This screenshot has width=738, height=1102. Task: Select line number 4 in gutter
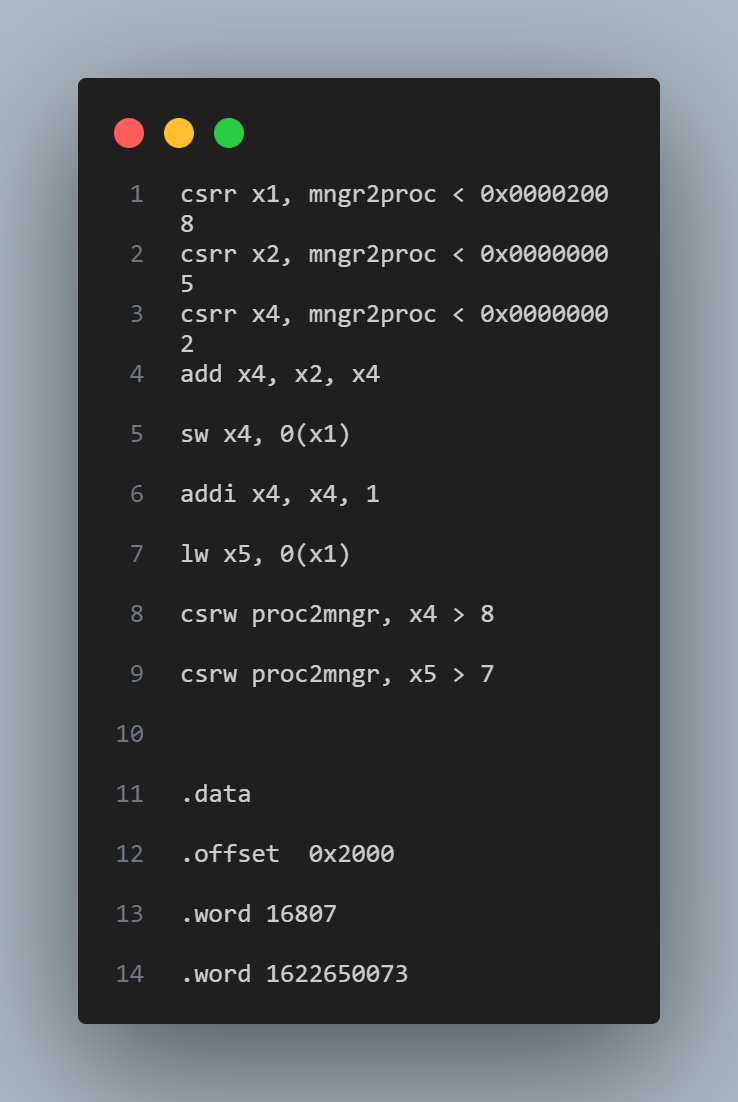[x=137, y=374]
